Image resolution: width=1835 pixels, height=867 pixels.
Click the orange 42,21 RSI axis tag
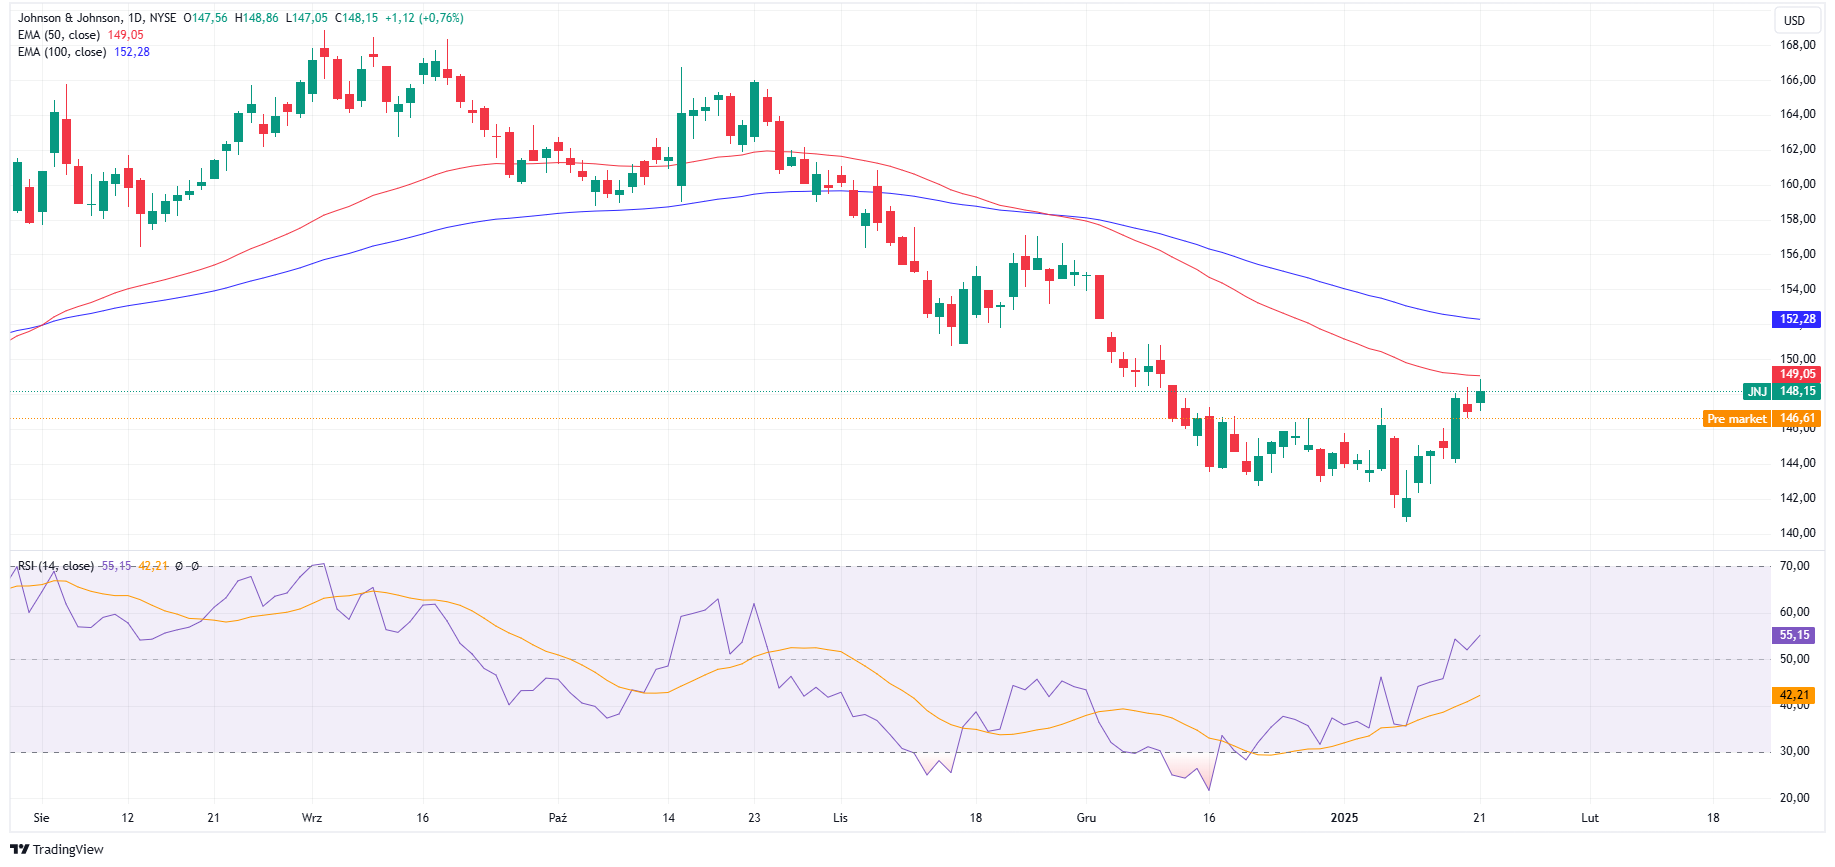[x=1794, y=695]
